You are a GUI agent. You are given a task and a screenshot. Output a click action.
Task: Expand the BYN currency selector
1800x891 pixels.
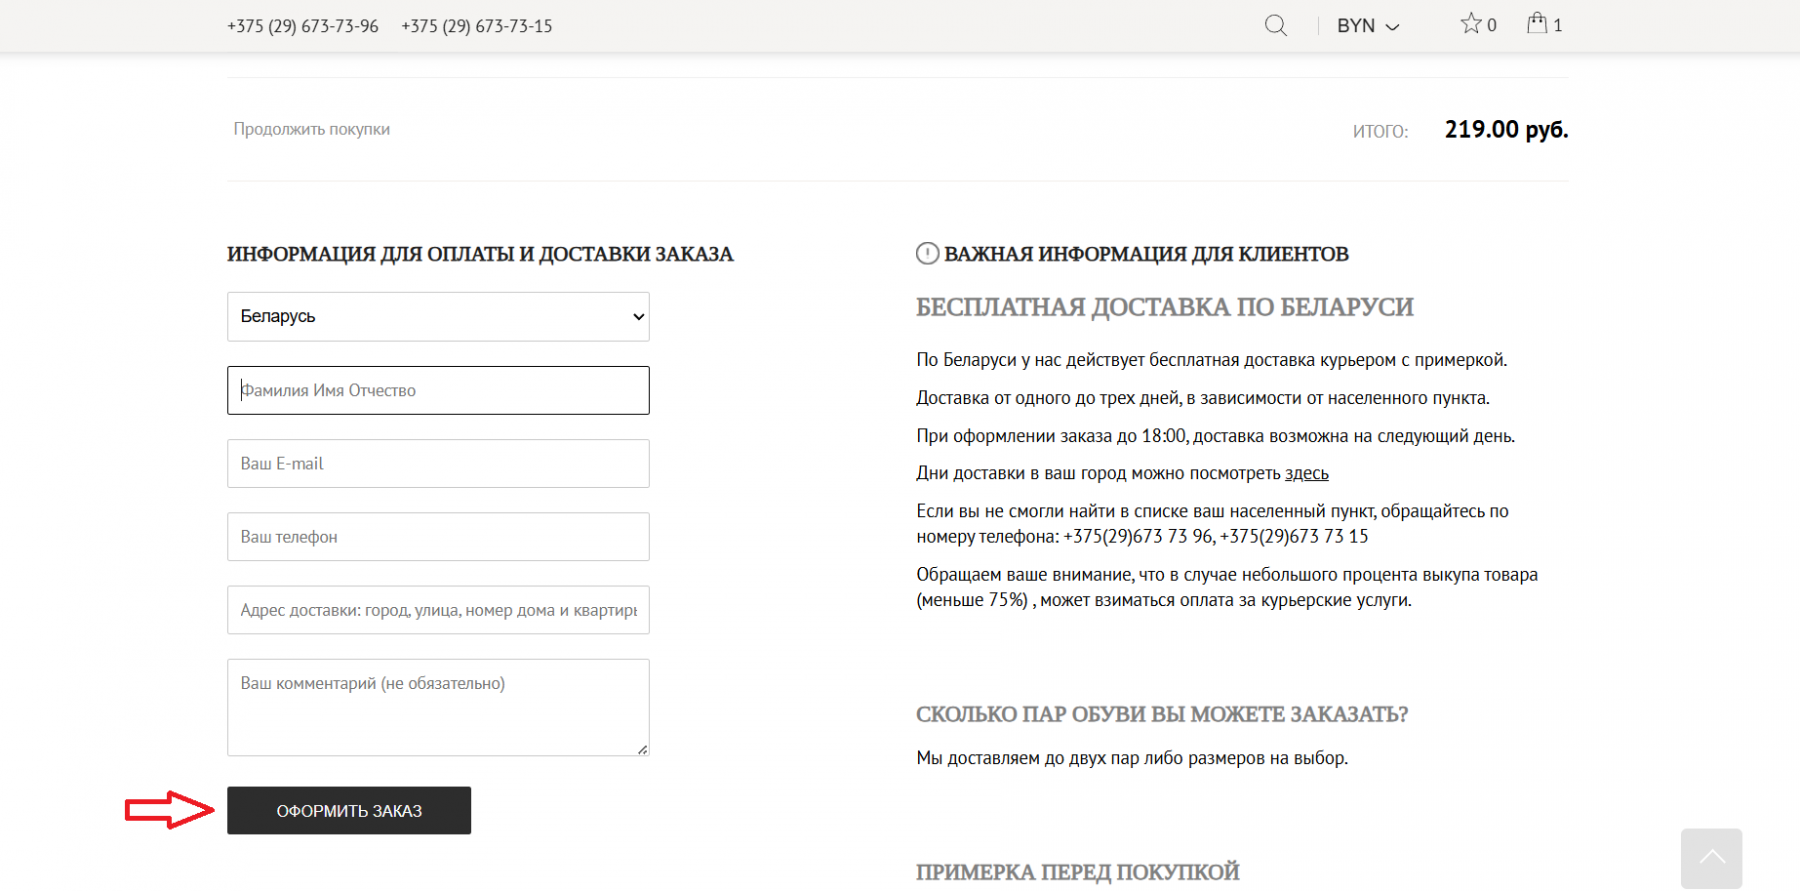coord(1367,26)
